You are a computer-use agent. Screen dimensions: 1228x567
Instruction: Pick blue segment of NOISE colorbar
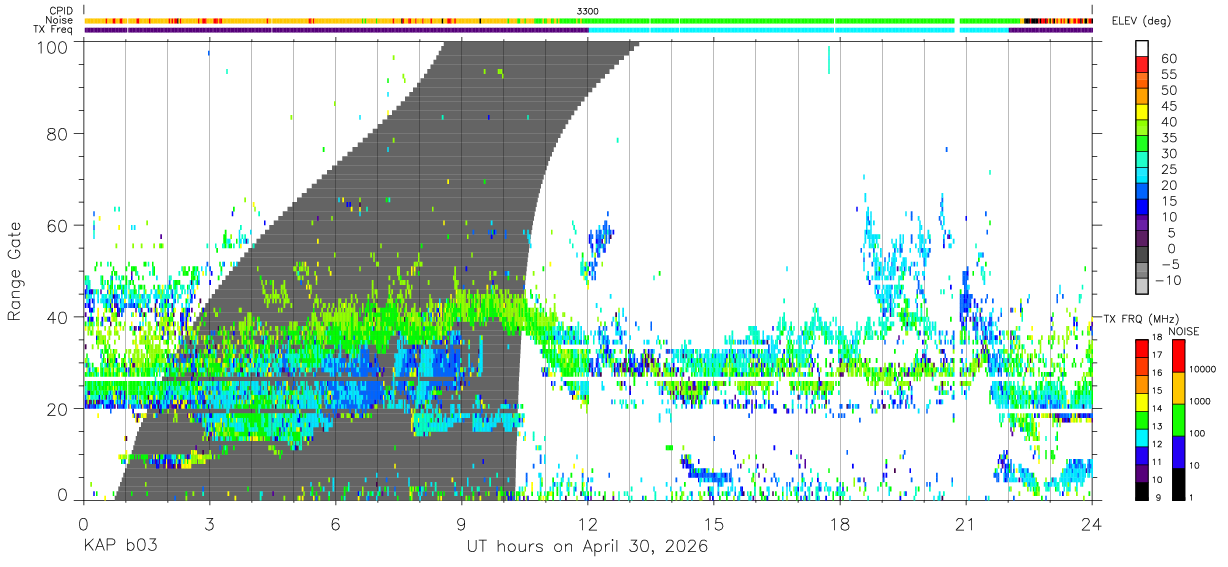click(x=1177, y=451)
